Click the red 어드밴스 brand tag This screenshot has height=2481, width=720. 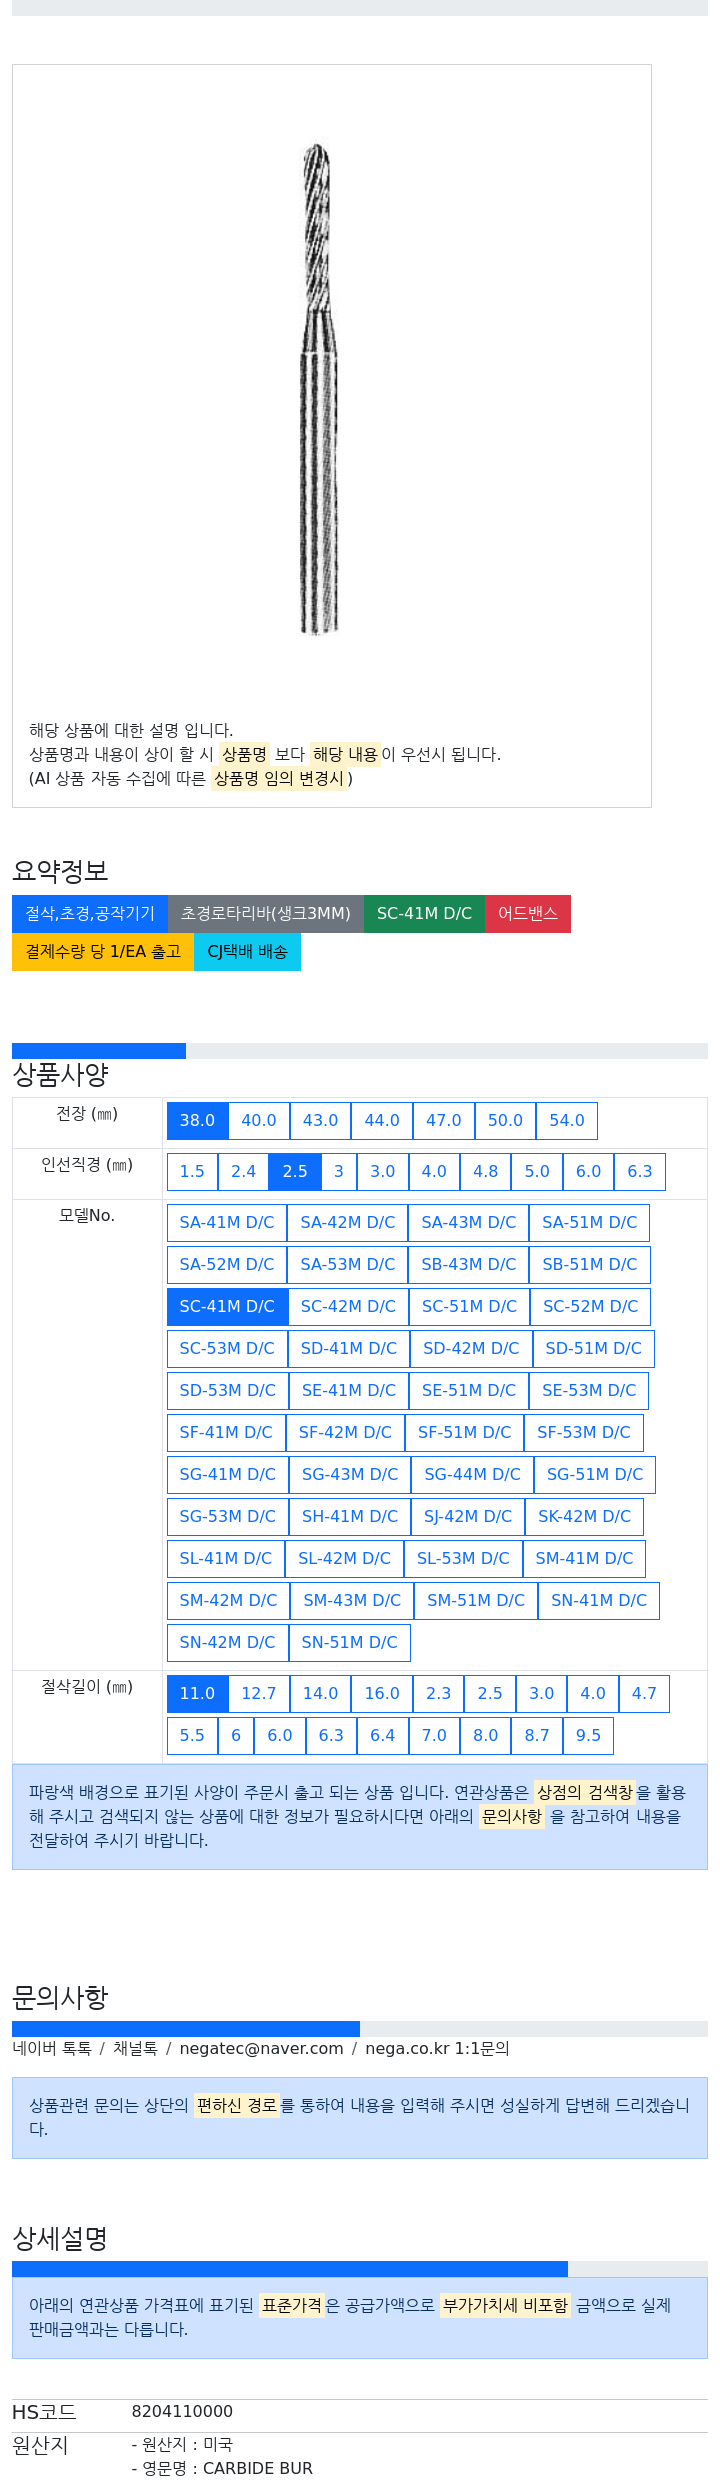coord(528,913)
